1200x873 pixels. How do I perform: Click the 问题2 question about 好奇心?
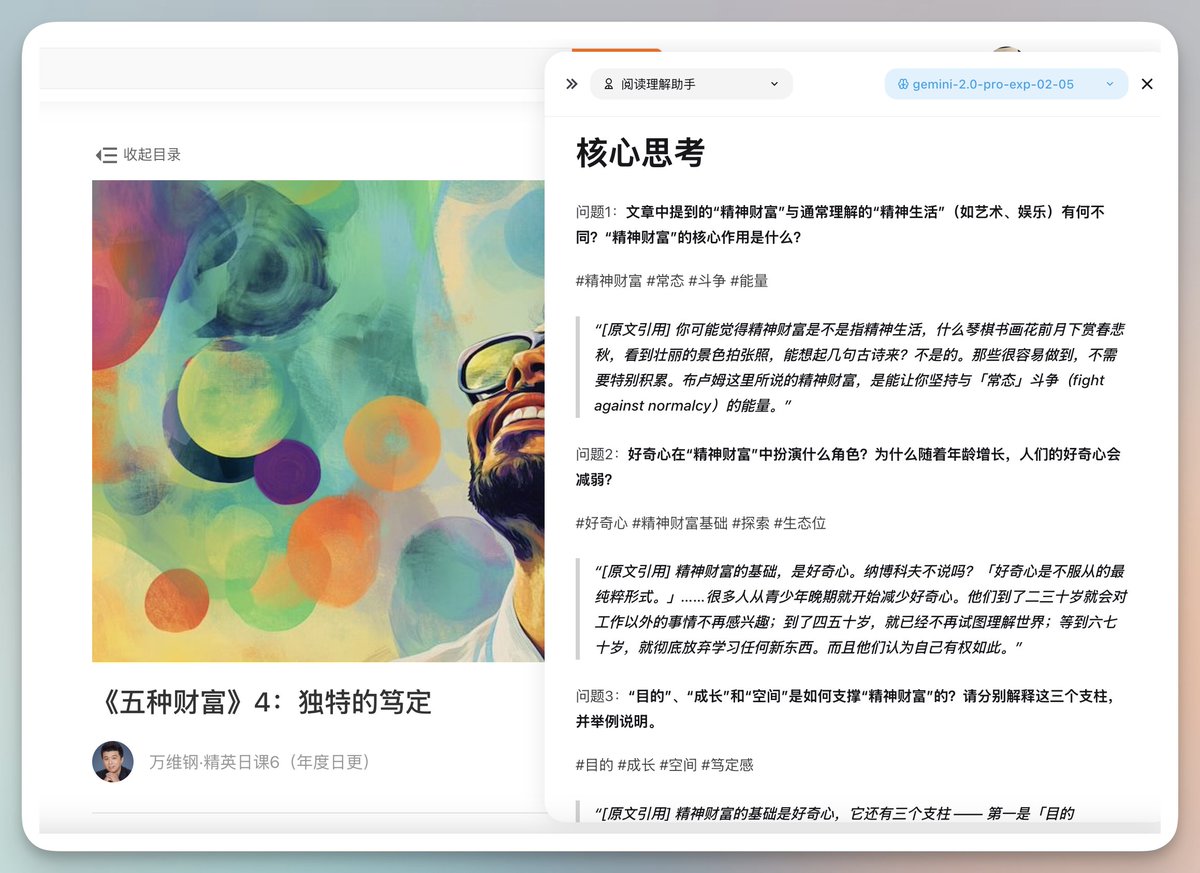(848, 467)
